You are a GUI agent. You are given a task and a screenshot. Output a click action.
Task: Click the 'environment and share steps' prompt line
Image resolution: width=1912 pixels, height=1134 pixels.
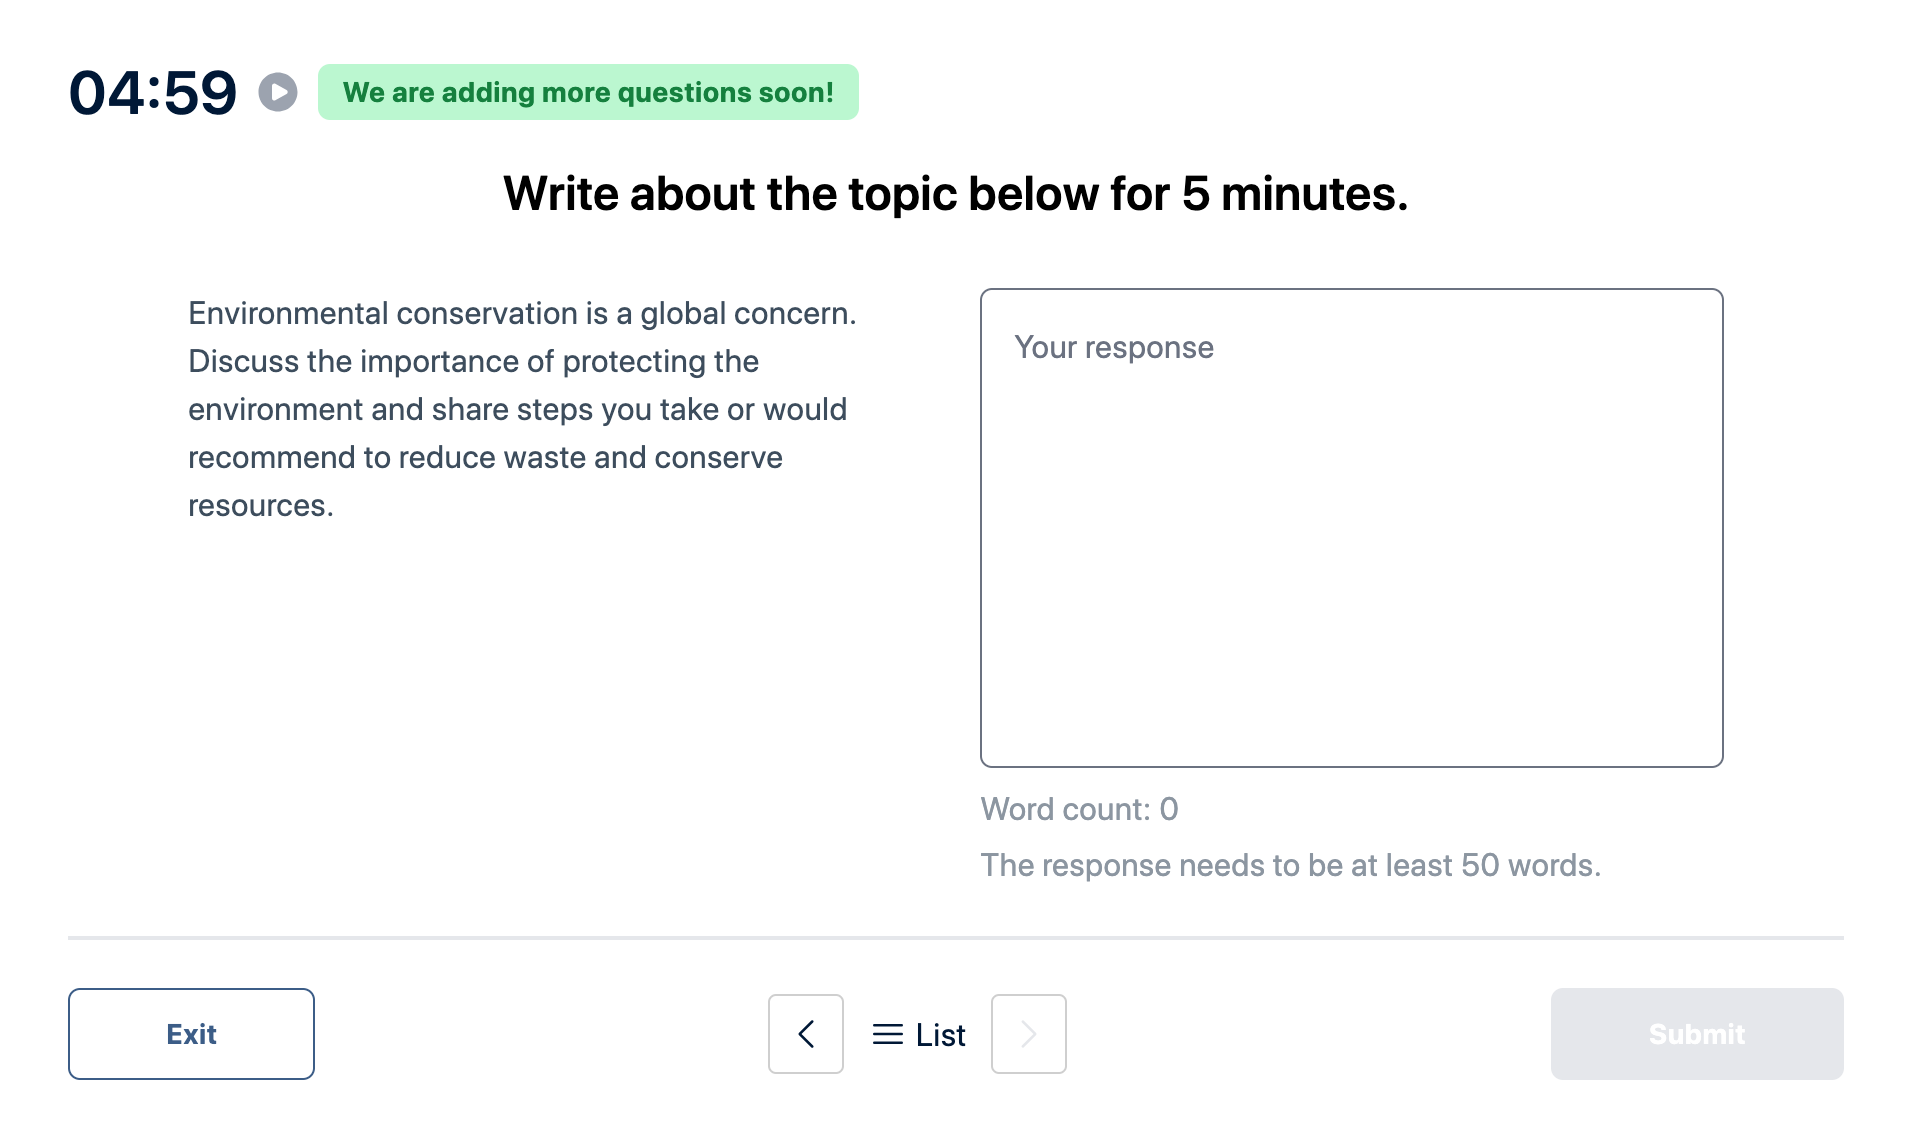click(517, 409)
